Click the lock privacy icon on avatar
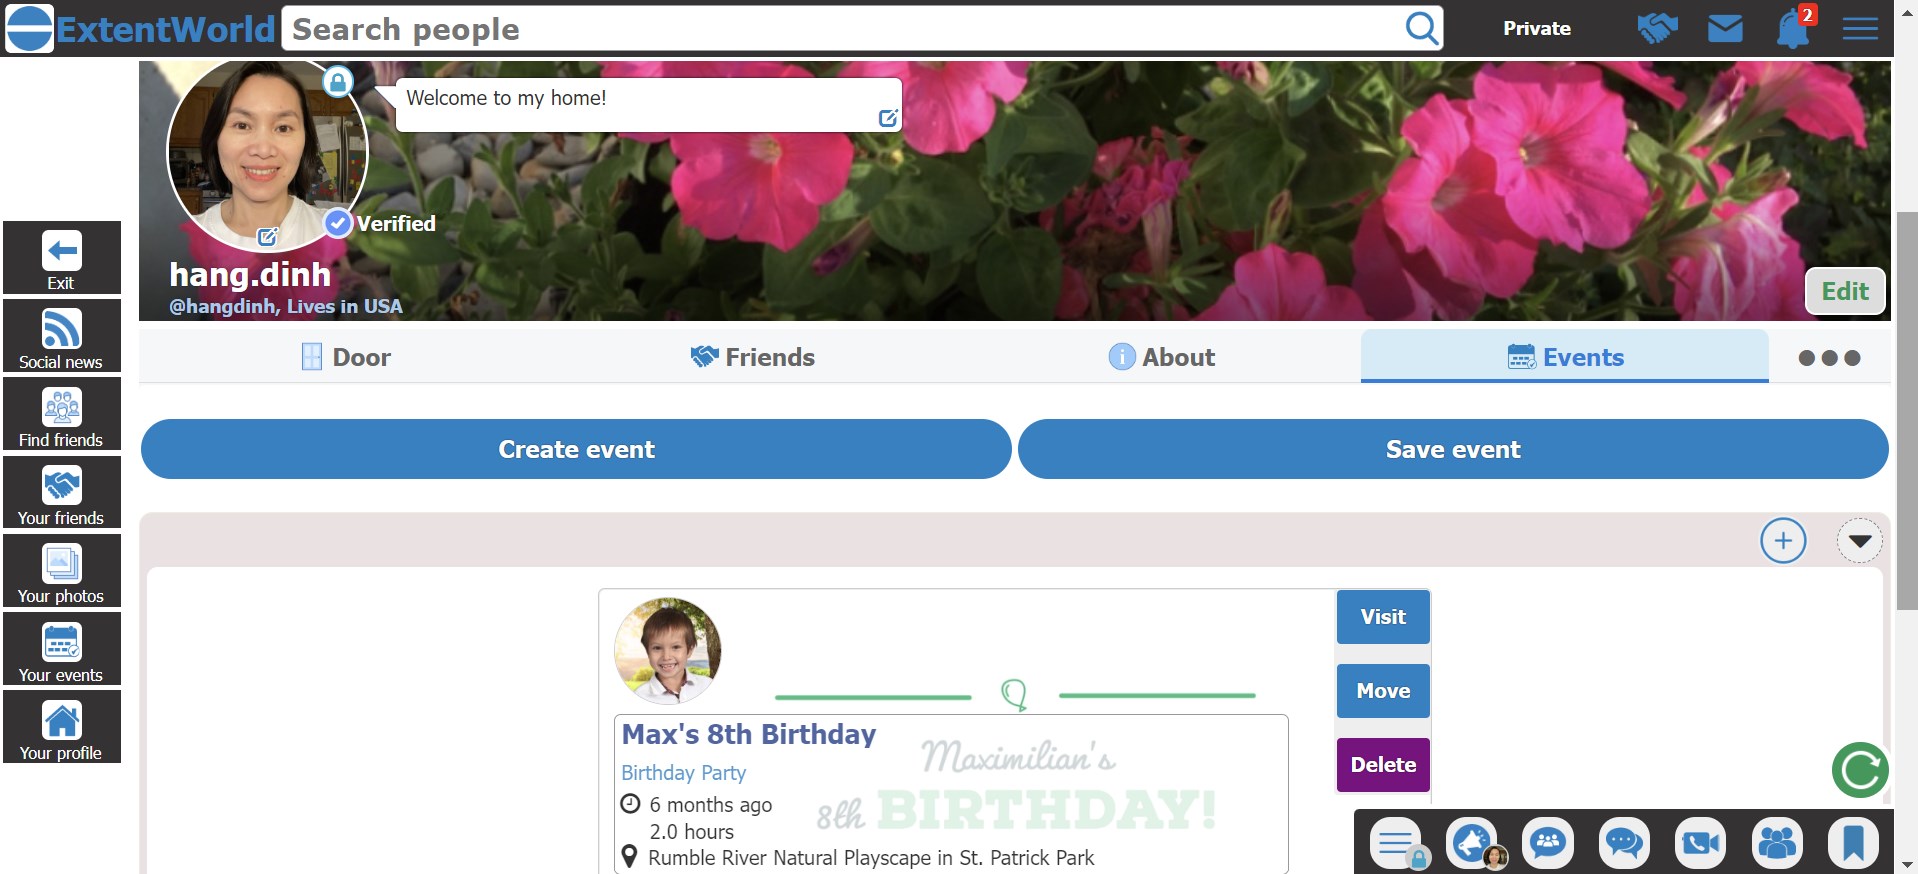 (x=338, y=81)
